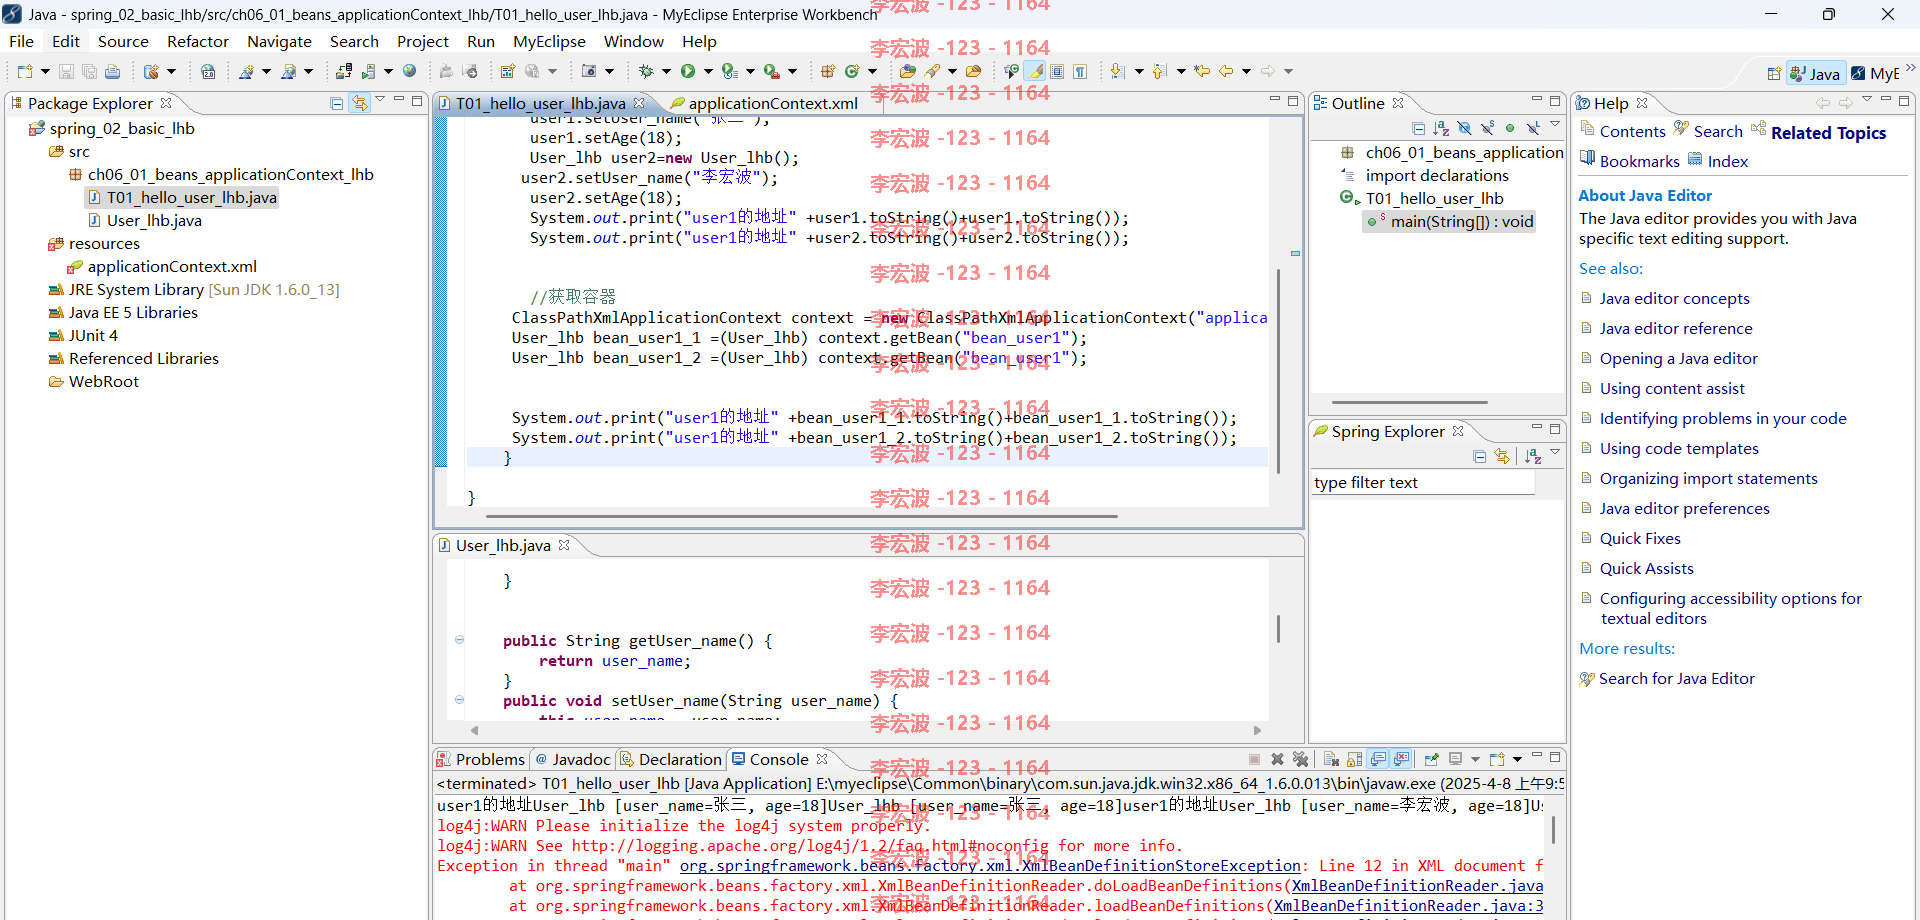Click vertical scrollbar thumb in Console
Image resolution: width=1920 pixels, height=920 pixels.
[x=1553, y=830]
